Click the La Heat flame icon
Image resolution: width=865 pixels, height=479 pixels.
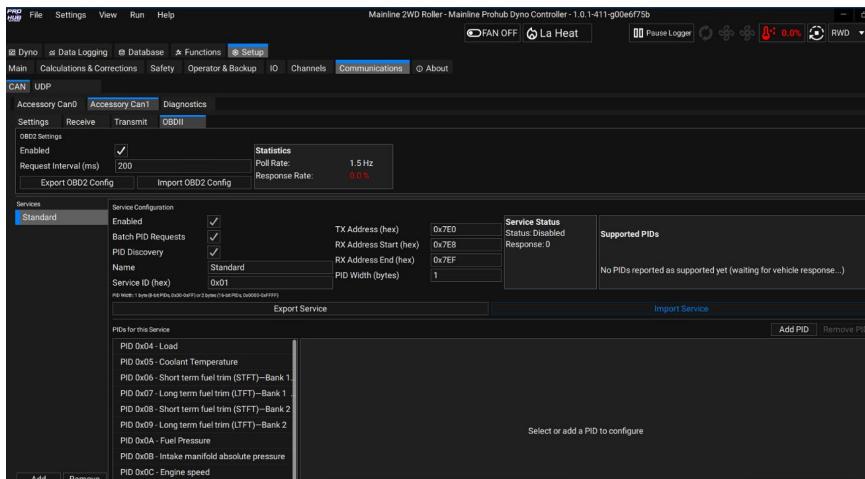532,33
